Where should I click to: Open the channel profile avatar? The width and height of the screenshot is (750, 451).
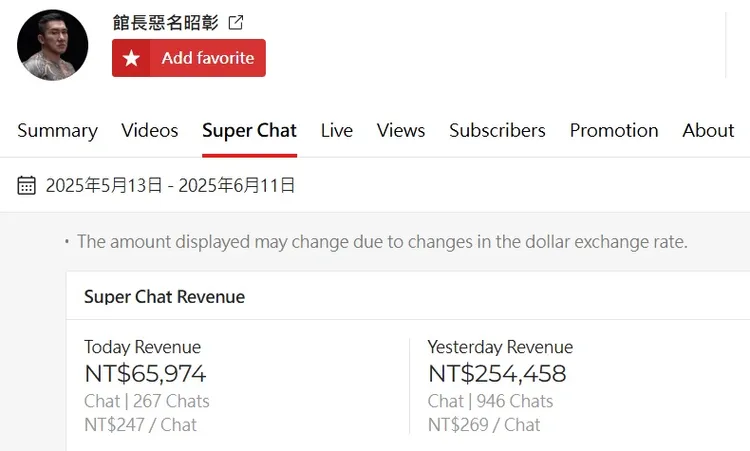pyautogui.click(x=53, y=45)
